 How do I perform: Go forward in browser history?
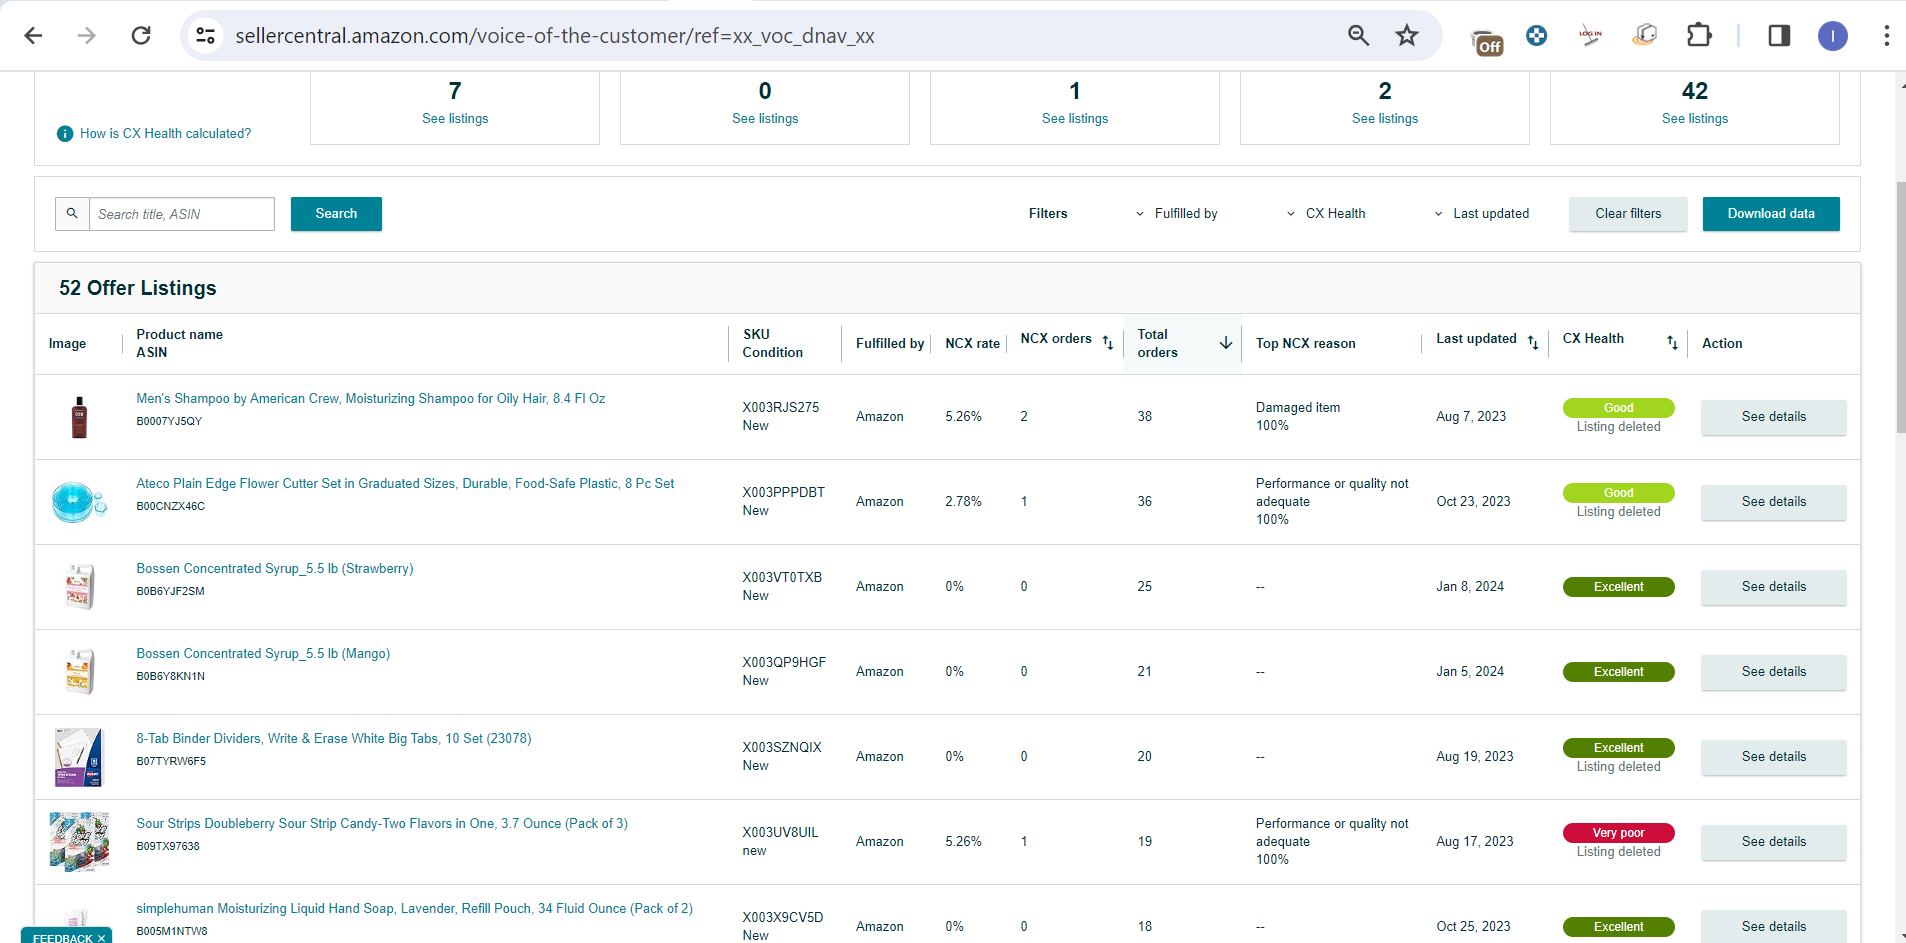pyautogui.click(x=87, y=36)
